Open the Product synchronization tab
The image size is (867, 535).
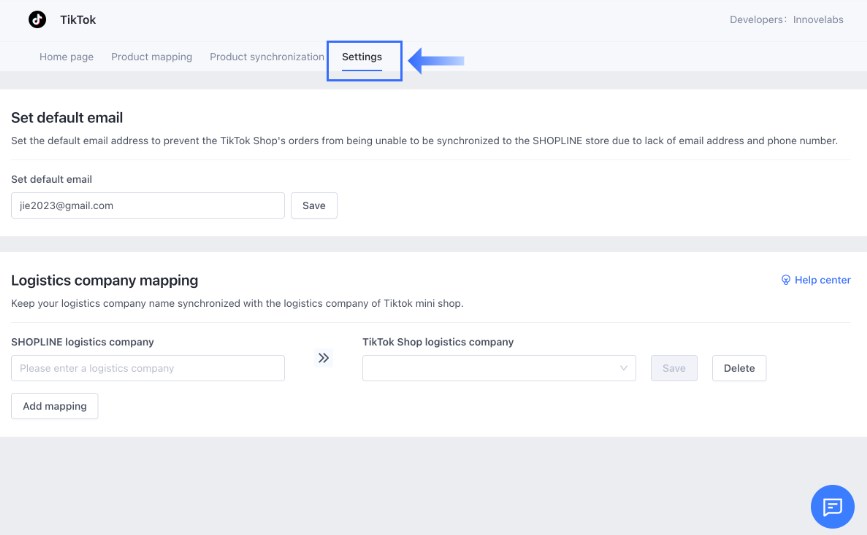(x=267, y=57)
